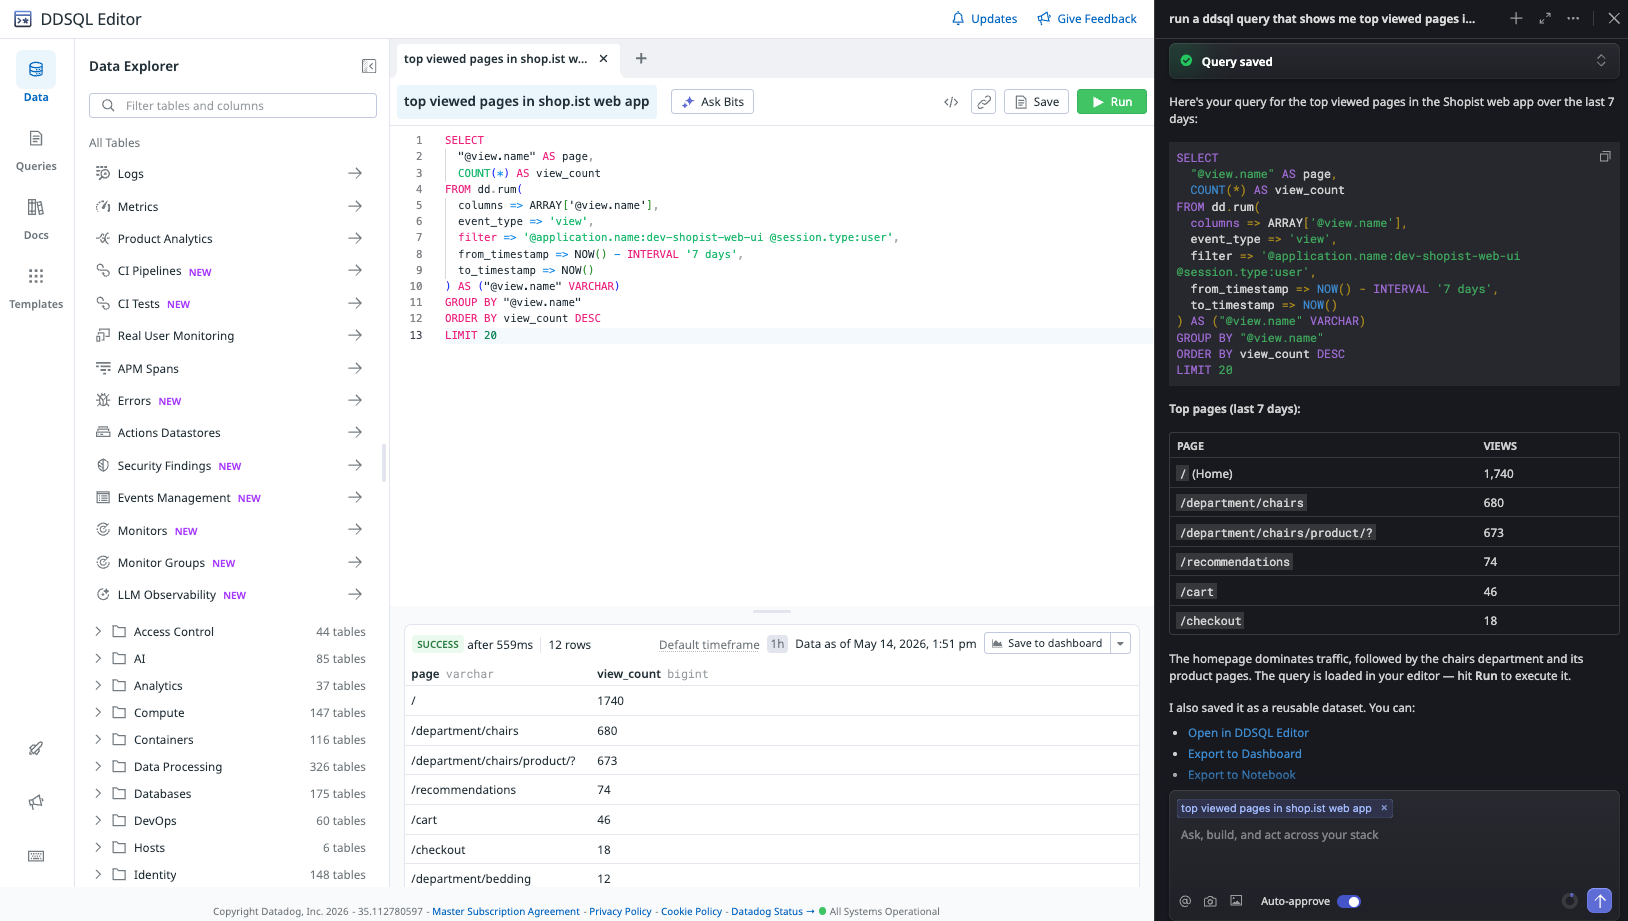
Task: Expand the Query saved status row
Action: pos(1394,61)
